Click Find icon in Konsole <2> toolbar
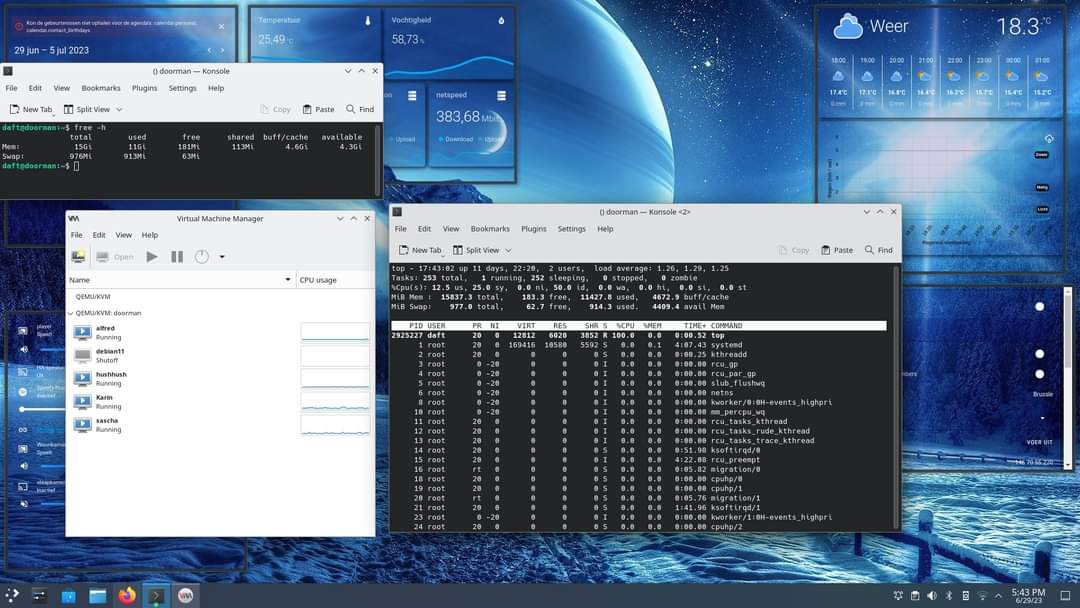1080x608 pixels. 869,250
